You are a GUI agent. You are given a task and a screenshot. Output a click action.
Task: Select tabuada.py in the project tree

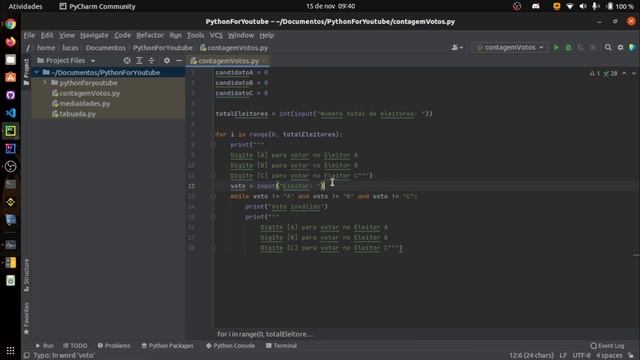[x=77, y=114]
